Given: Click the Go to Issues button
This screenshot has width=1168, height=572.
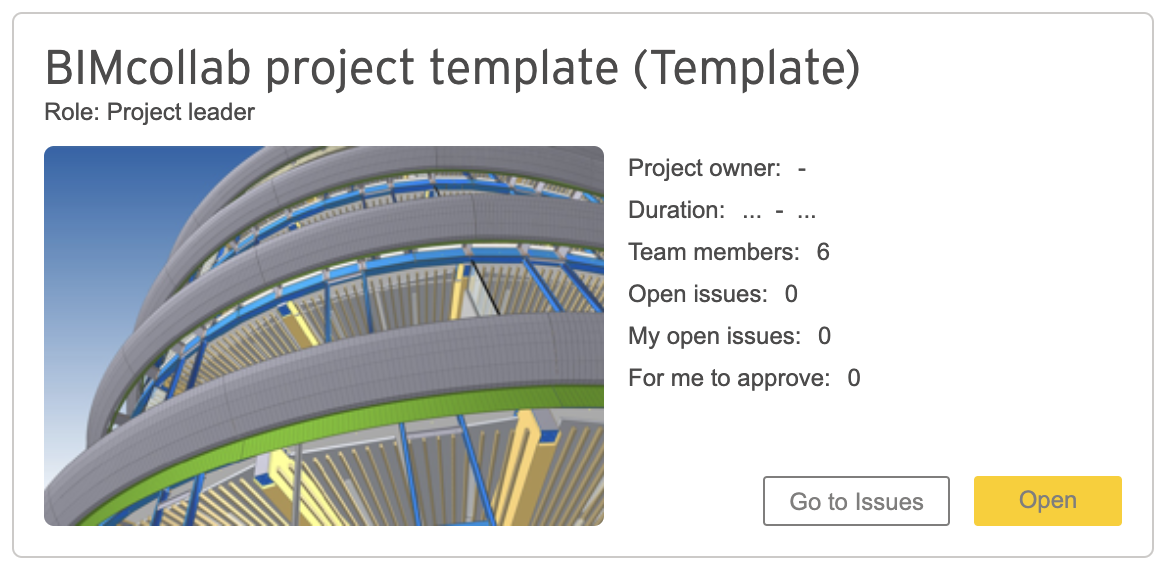Looking at the screenshot, I should [856, 500].
